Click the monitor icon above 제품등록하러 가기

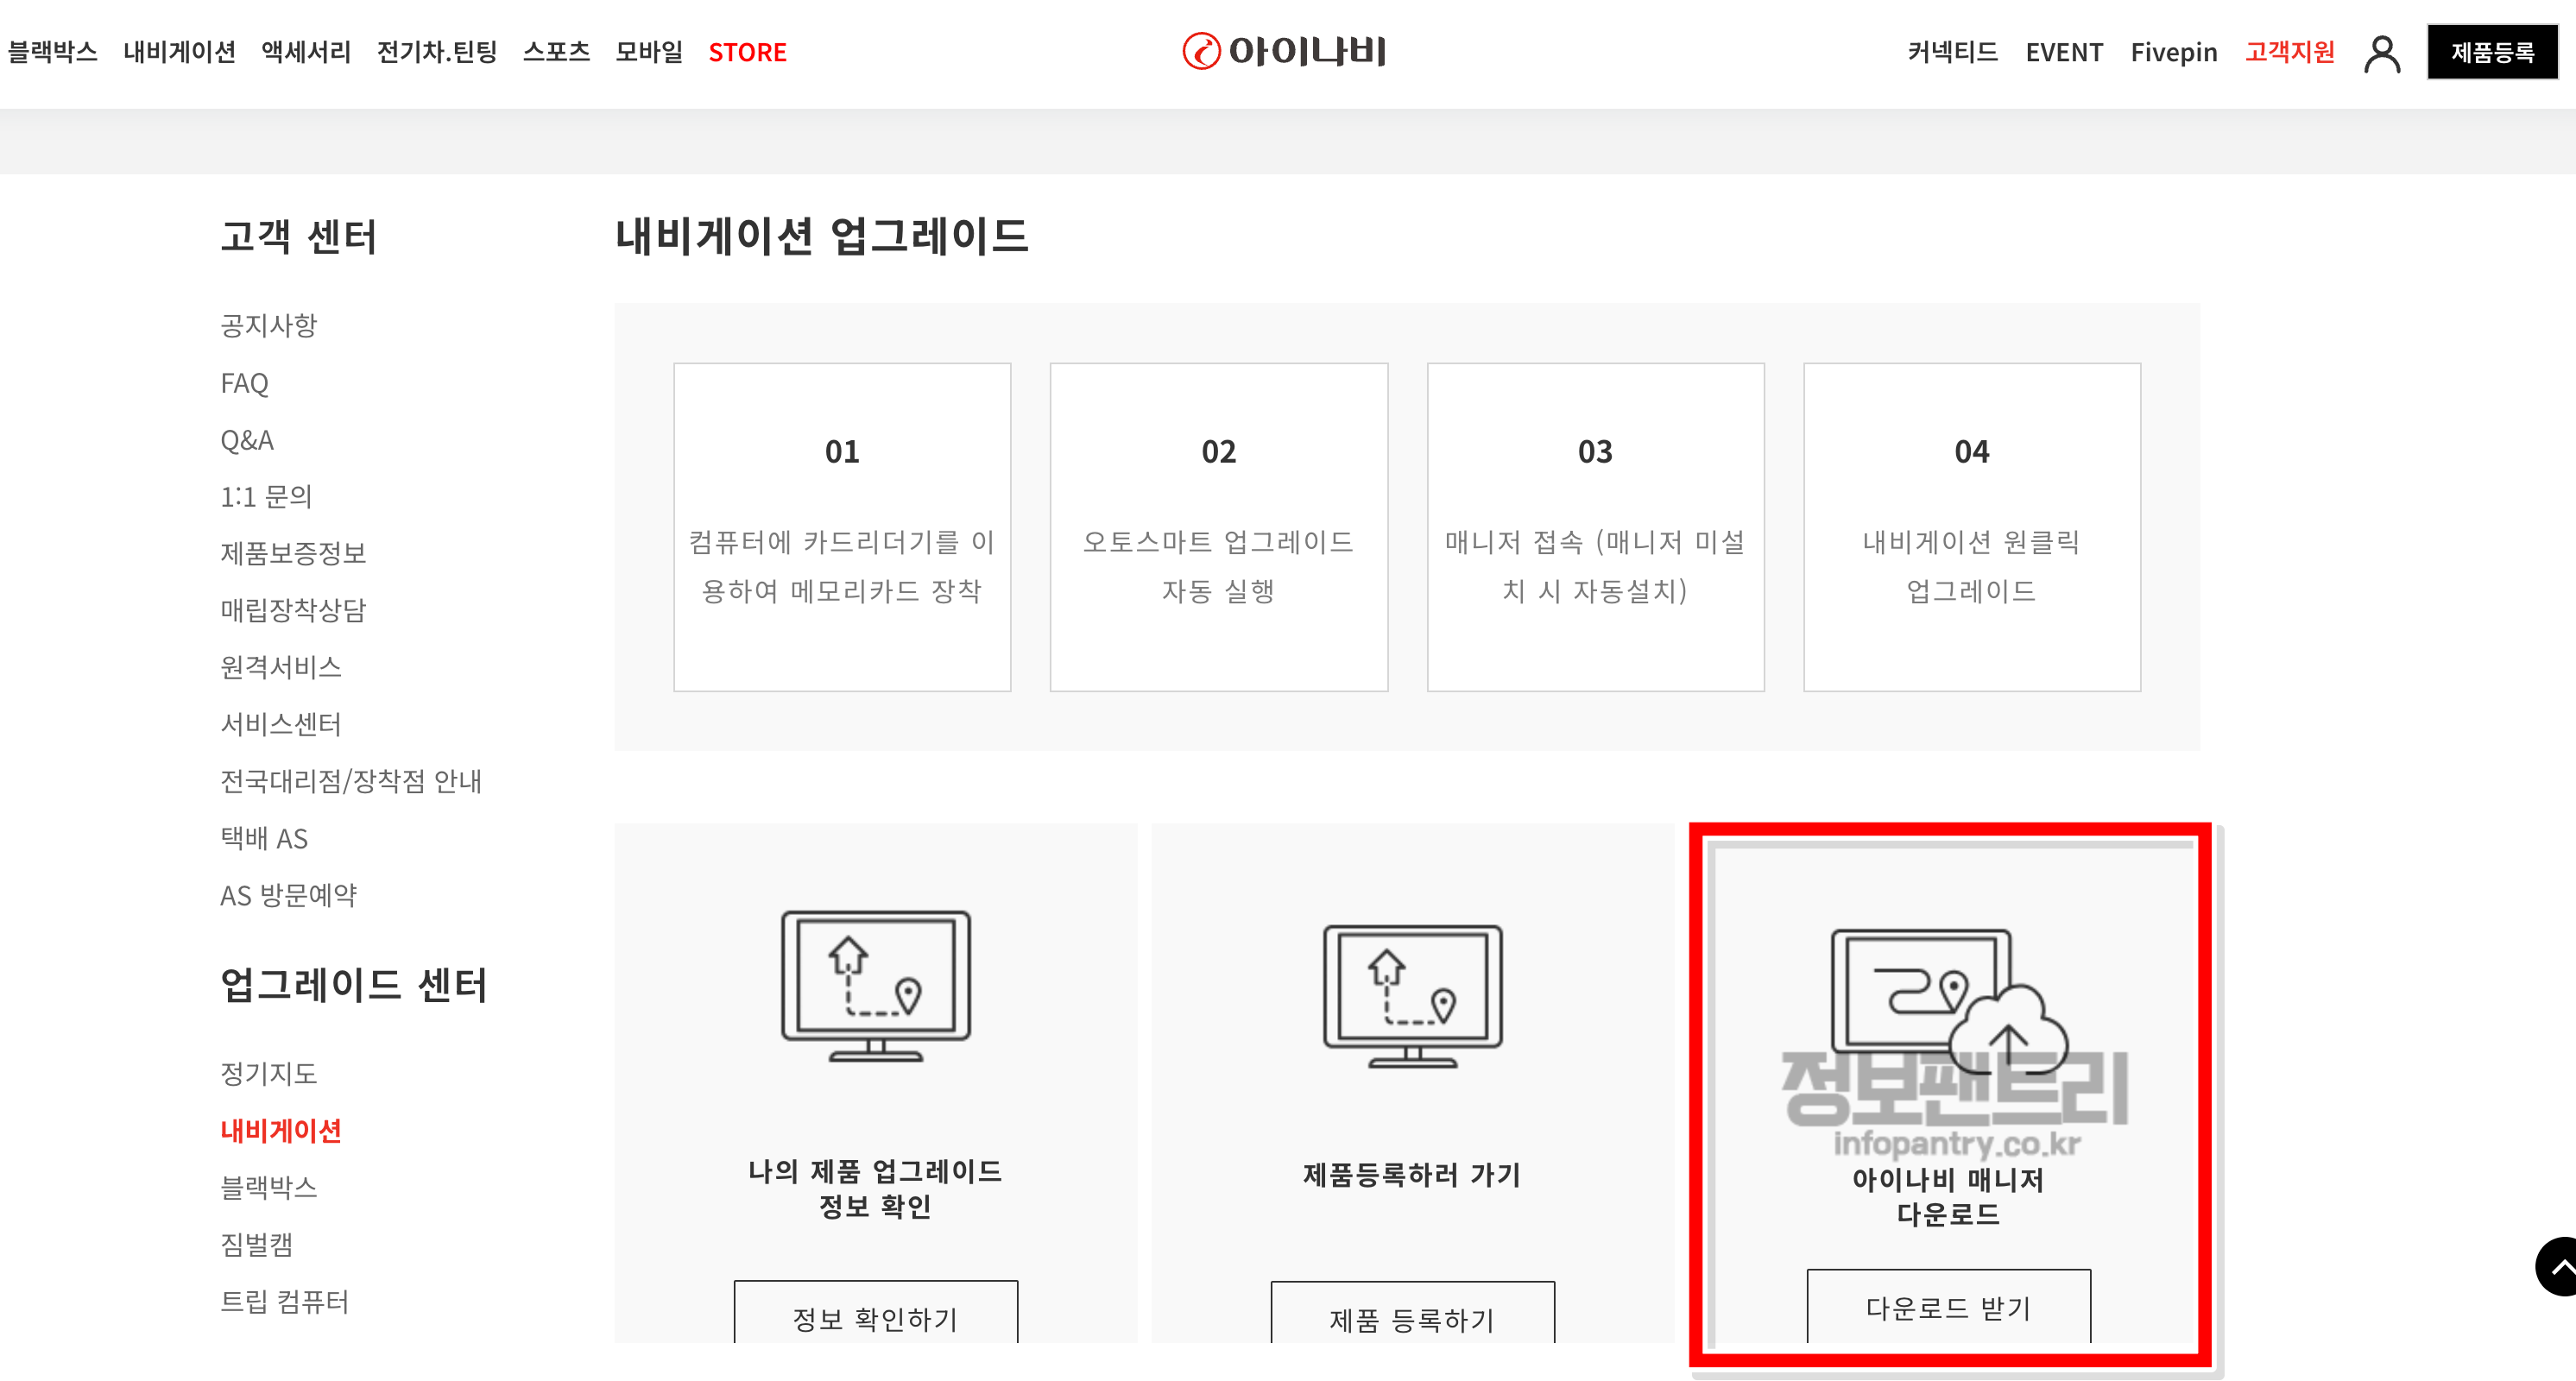click(1412, 995)
